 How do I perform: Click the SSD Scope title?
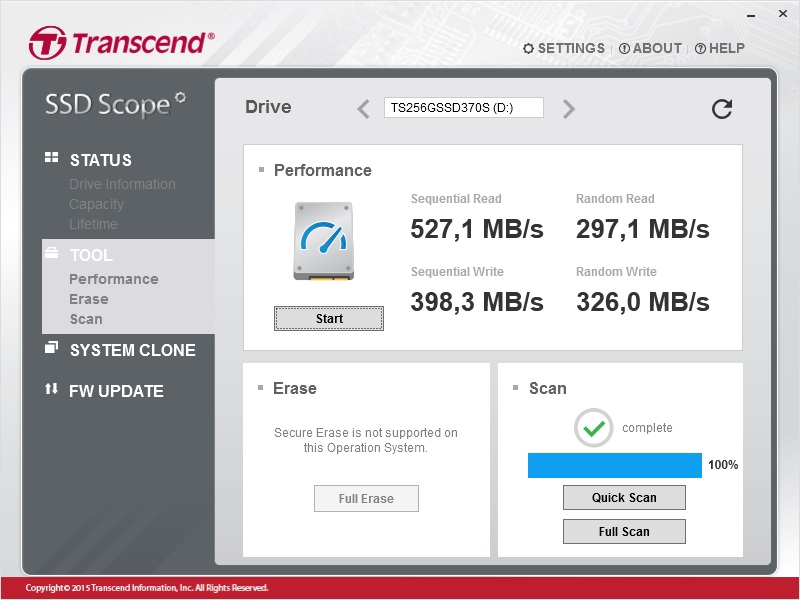(x=115, y=104)
